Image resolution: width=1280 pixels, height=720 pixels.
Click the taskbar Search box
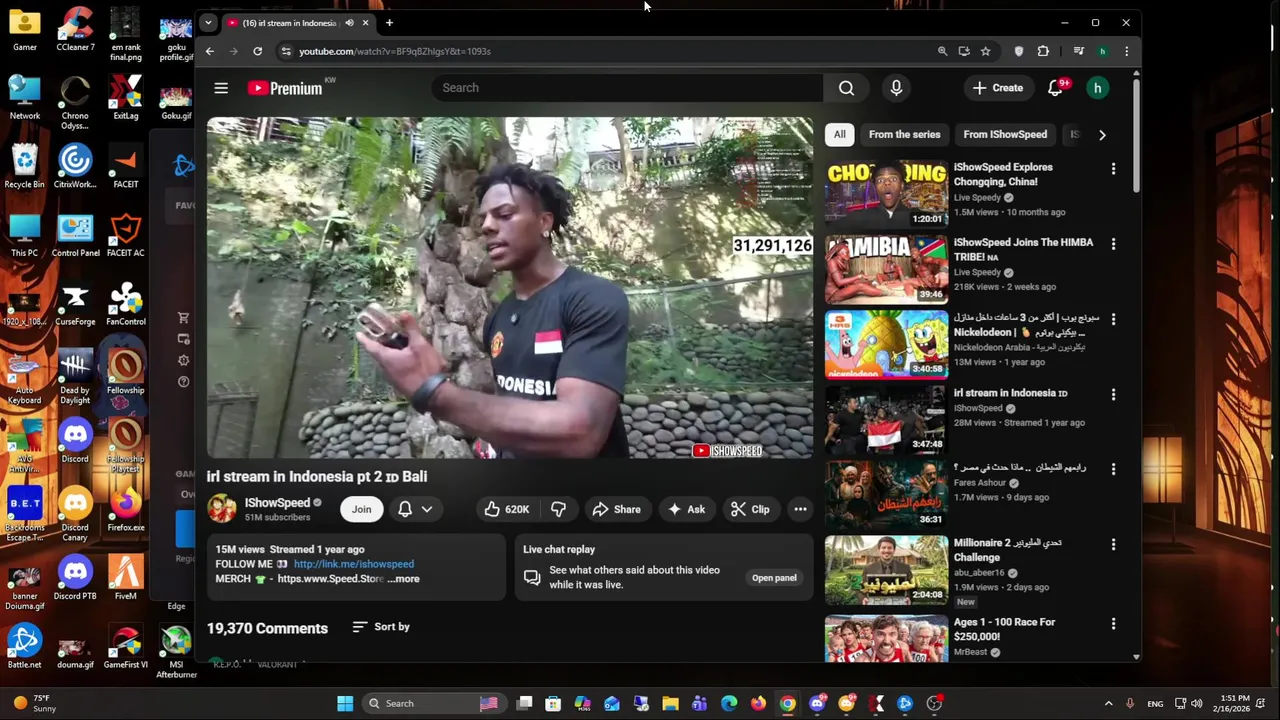(436, 703)
